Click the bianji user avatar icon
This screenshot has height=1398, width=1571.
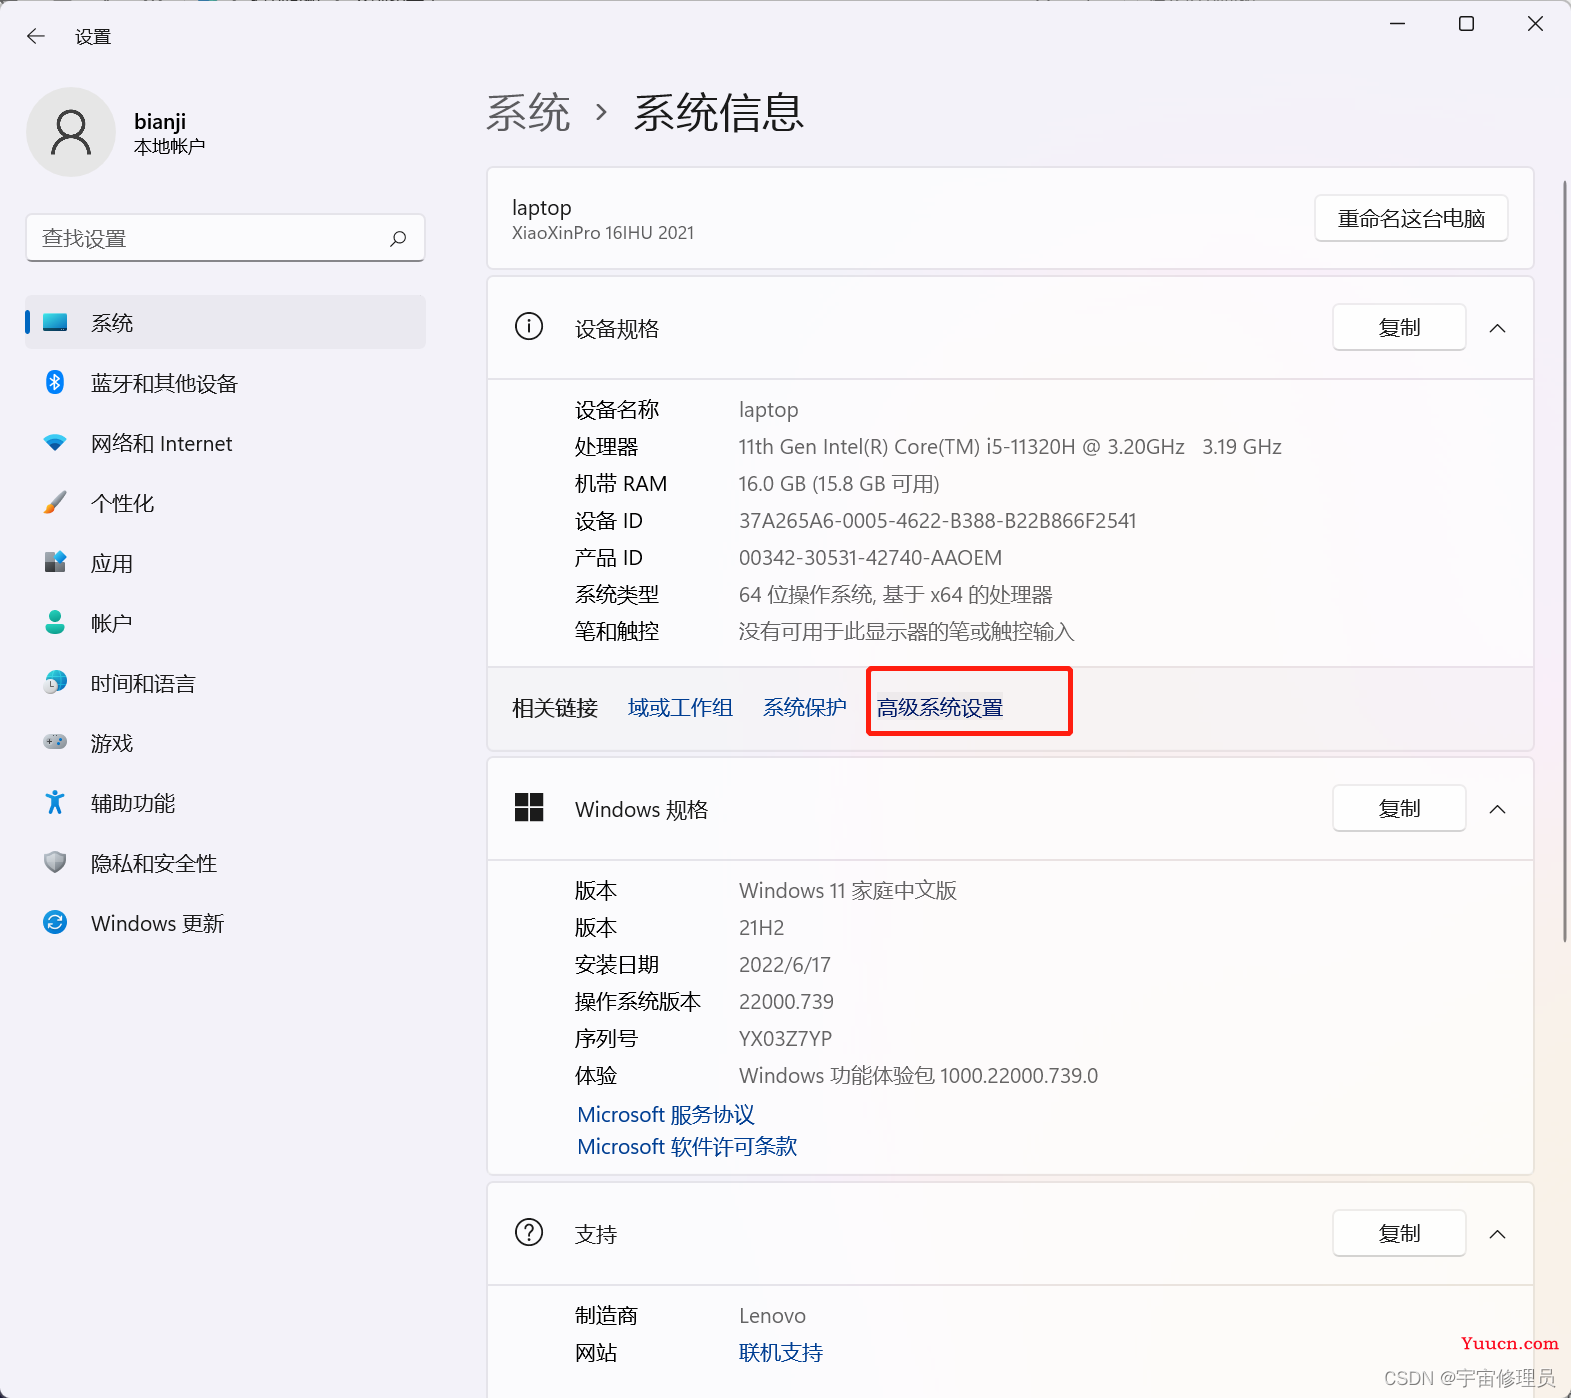pyautogui.click(x=71, y=132)
